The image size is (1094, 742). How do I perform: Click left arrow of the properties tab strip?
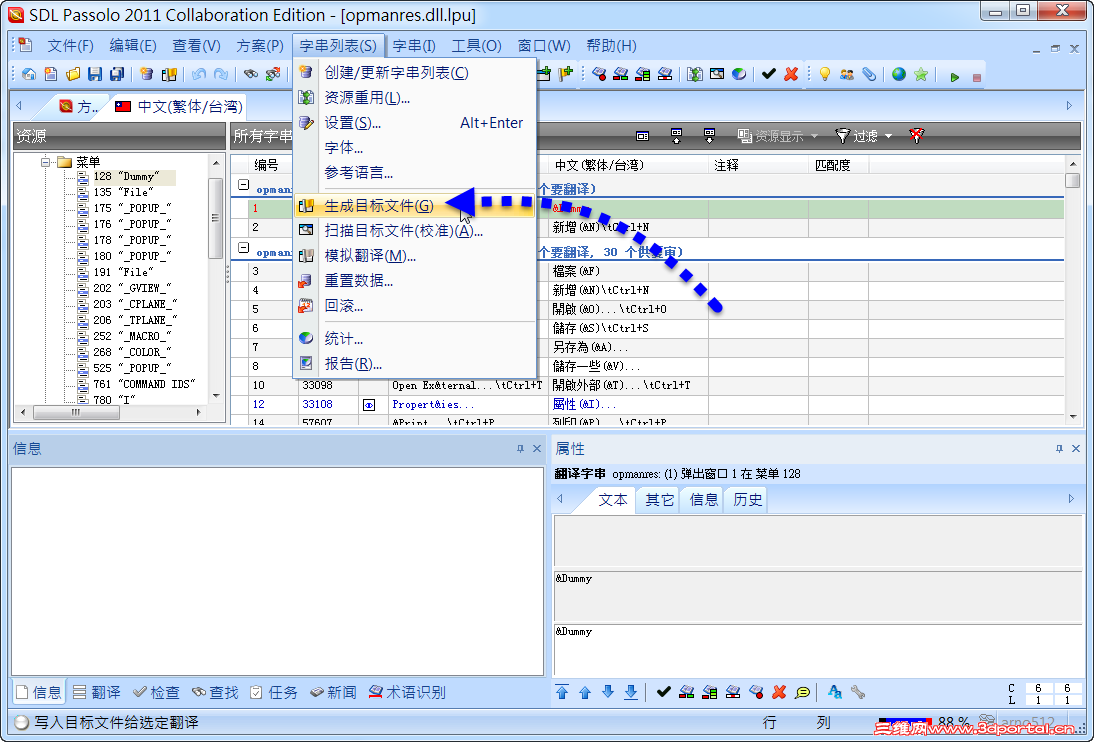(x=560, y=498)
